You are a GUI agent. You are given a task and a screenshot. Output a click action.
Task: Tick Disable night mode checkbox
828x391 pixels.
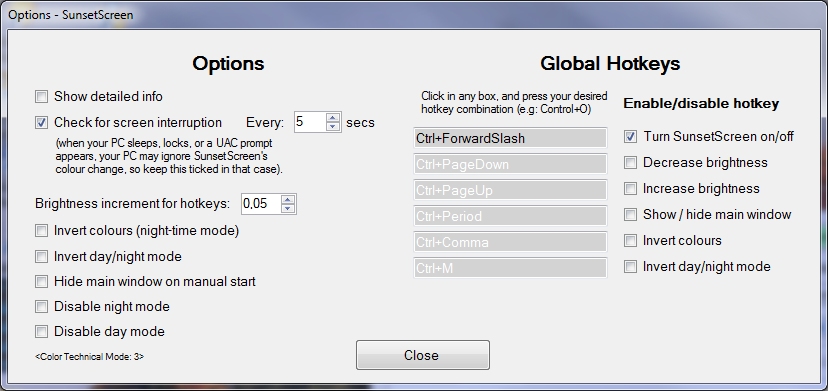click(41, 306)
